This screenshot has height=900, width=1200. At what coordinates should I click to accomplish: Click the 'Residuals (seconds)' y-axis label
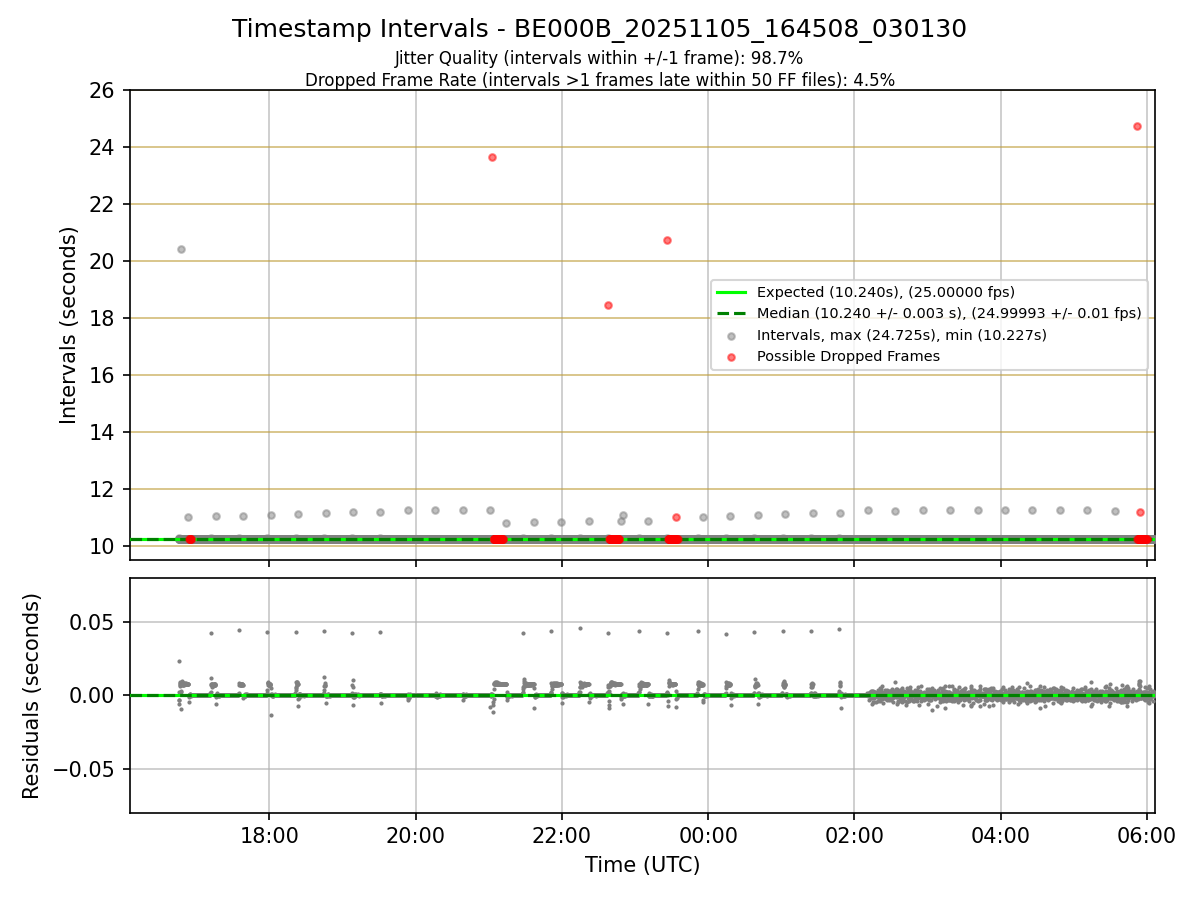32,696
